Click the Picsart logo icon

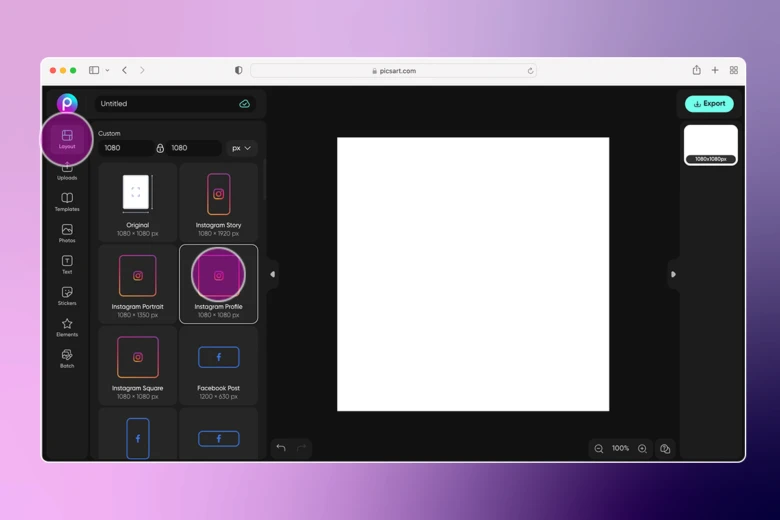(67, 103)
